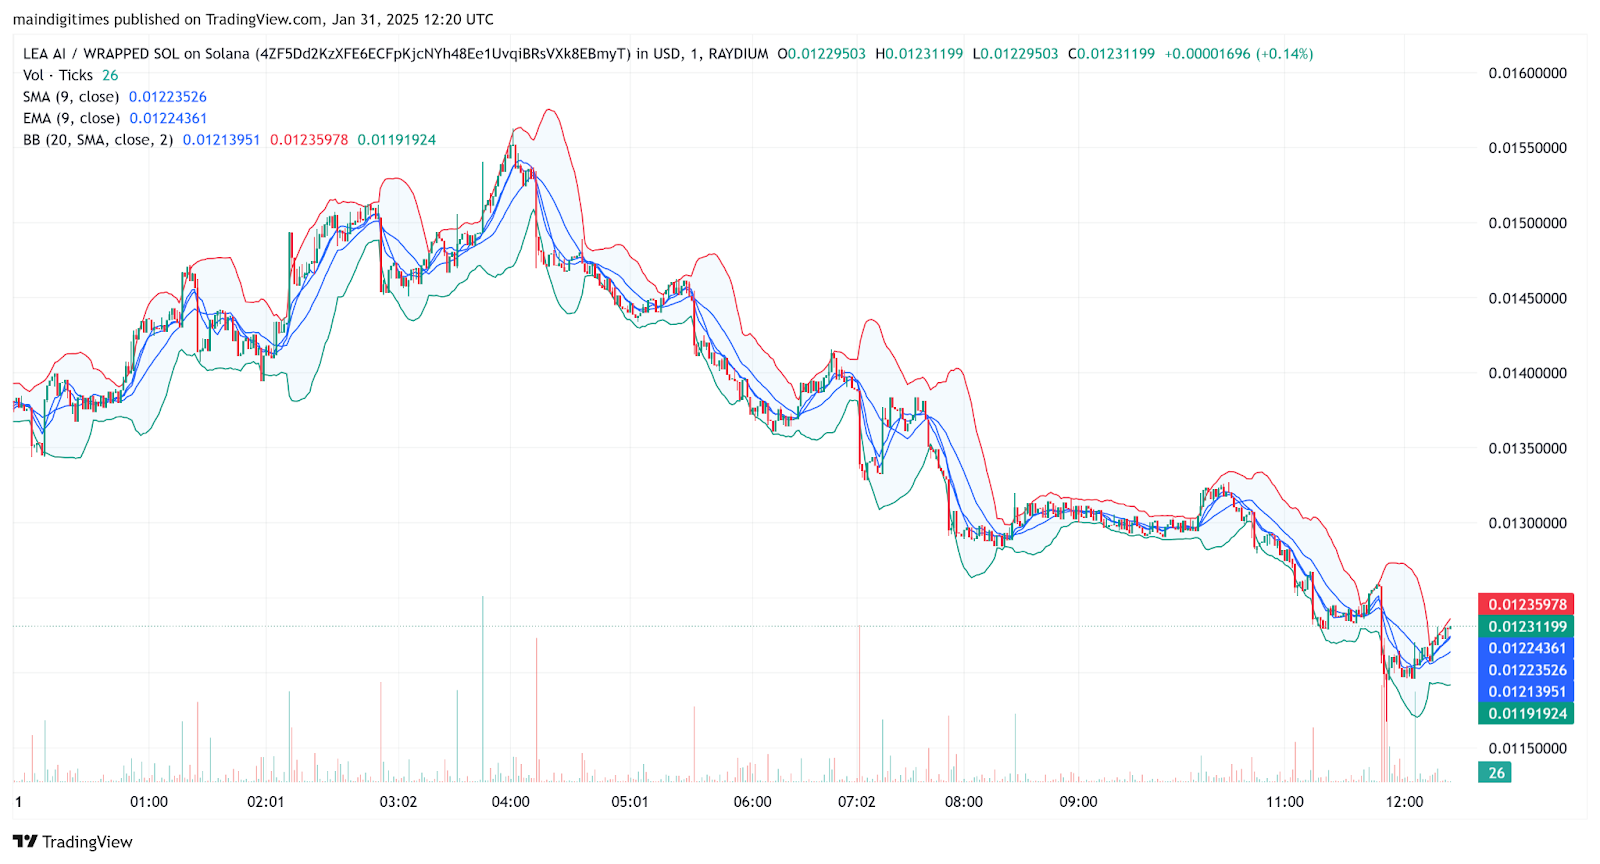Select the EMA (9, close) indicator legend

click(x=71, y=118)
